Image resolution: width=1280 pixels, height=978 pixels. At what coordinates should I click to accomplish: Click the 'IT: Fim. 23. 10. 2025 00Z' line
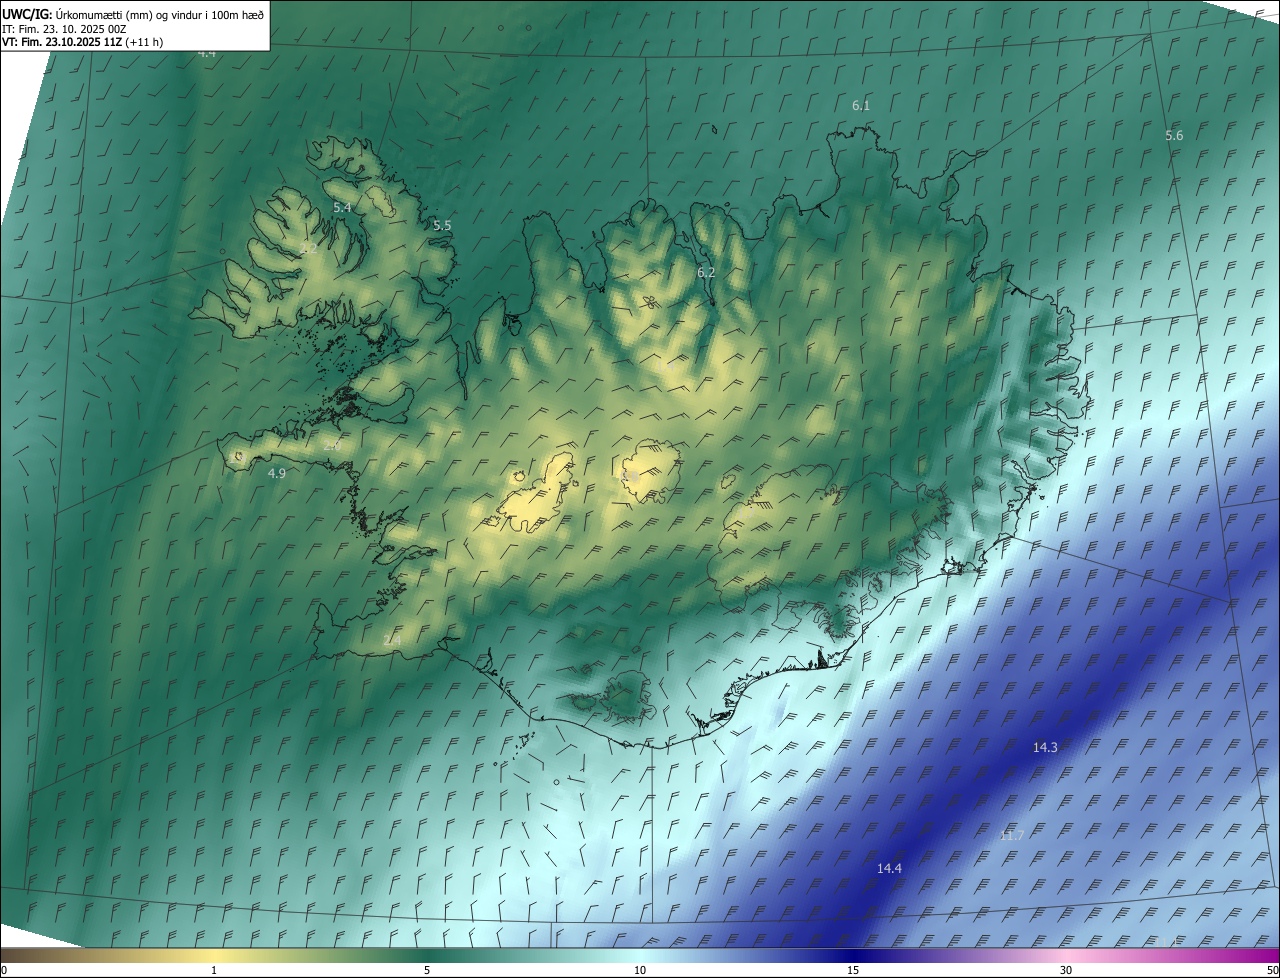63,28
